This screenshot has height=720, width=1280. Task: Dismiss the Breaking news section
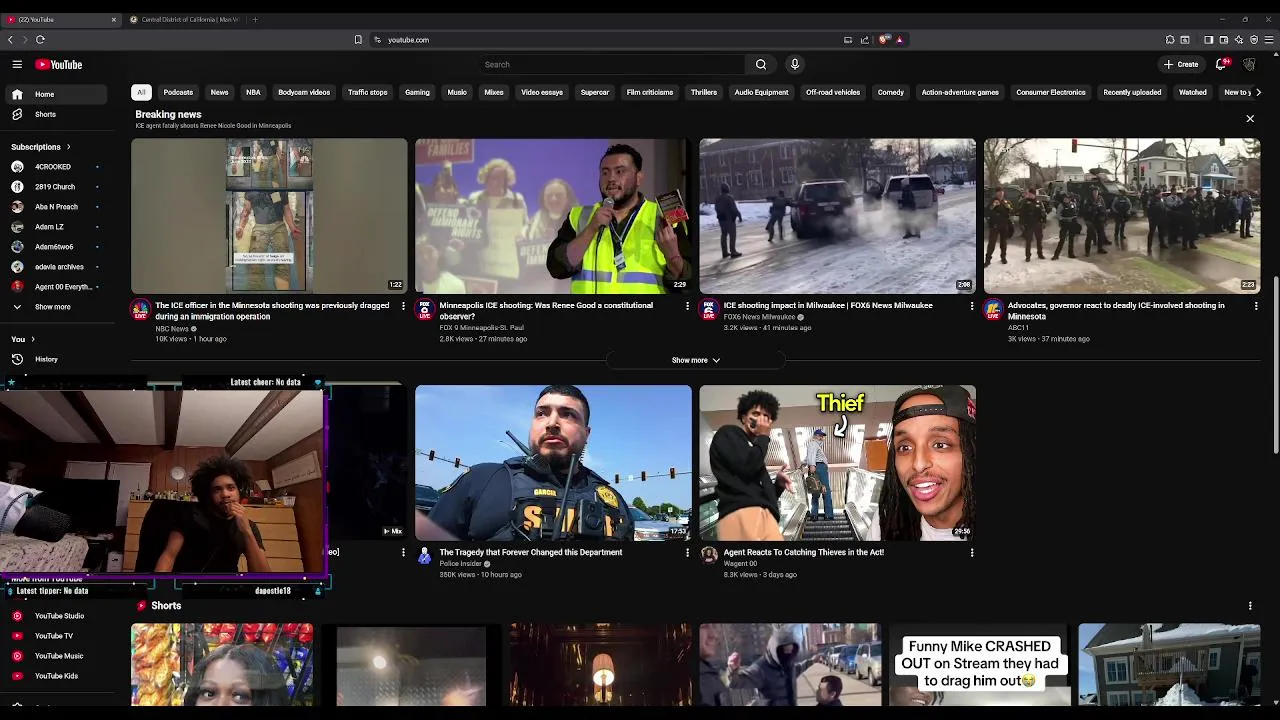pyautogui.click(x=1250, y=119)
